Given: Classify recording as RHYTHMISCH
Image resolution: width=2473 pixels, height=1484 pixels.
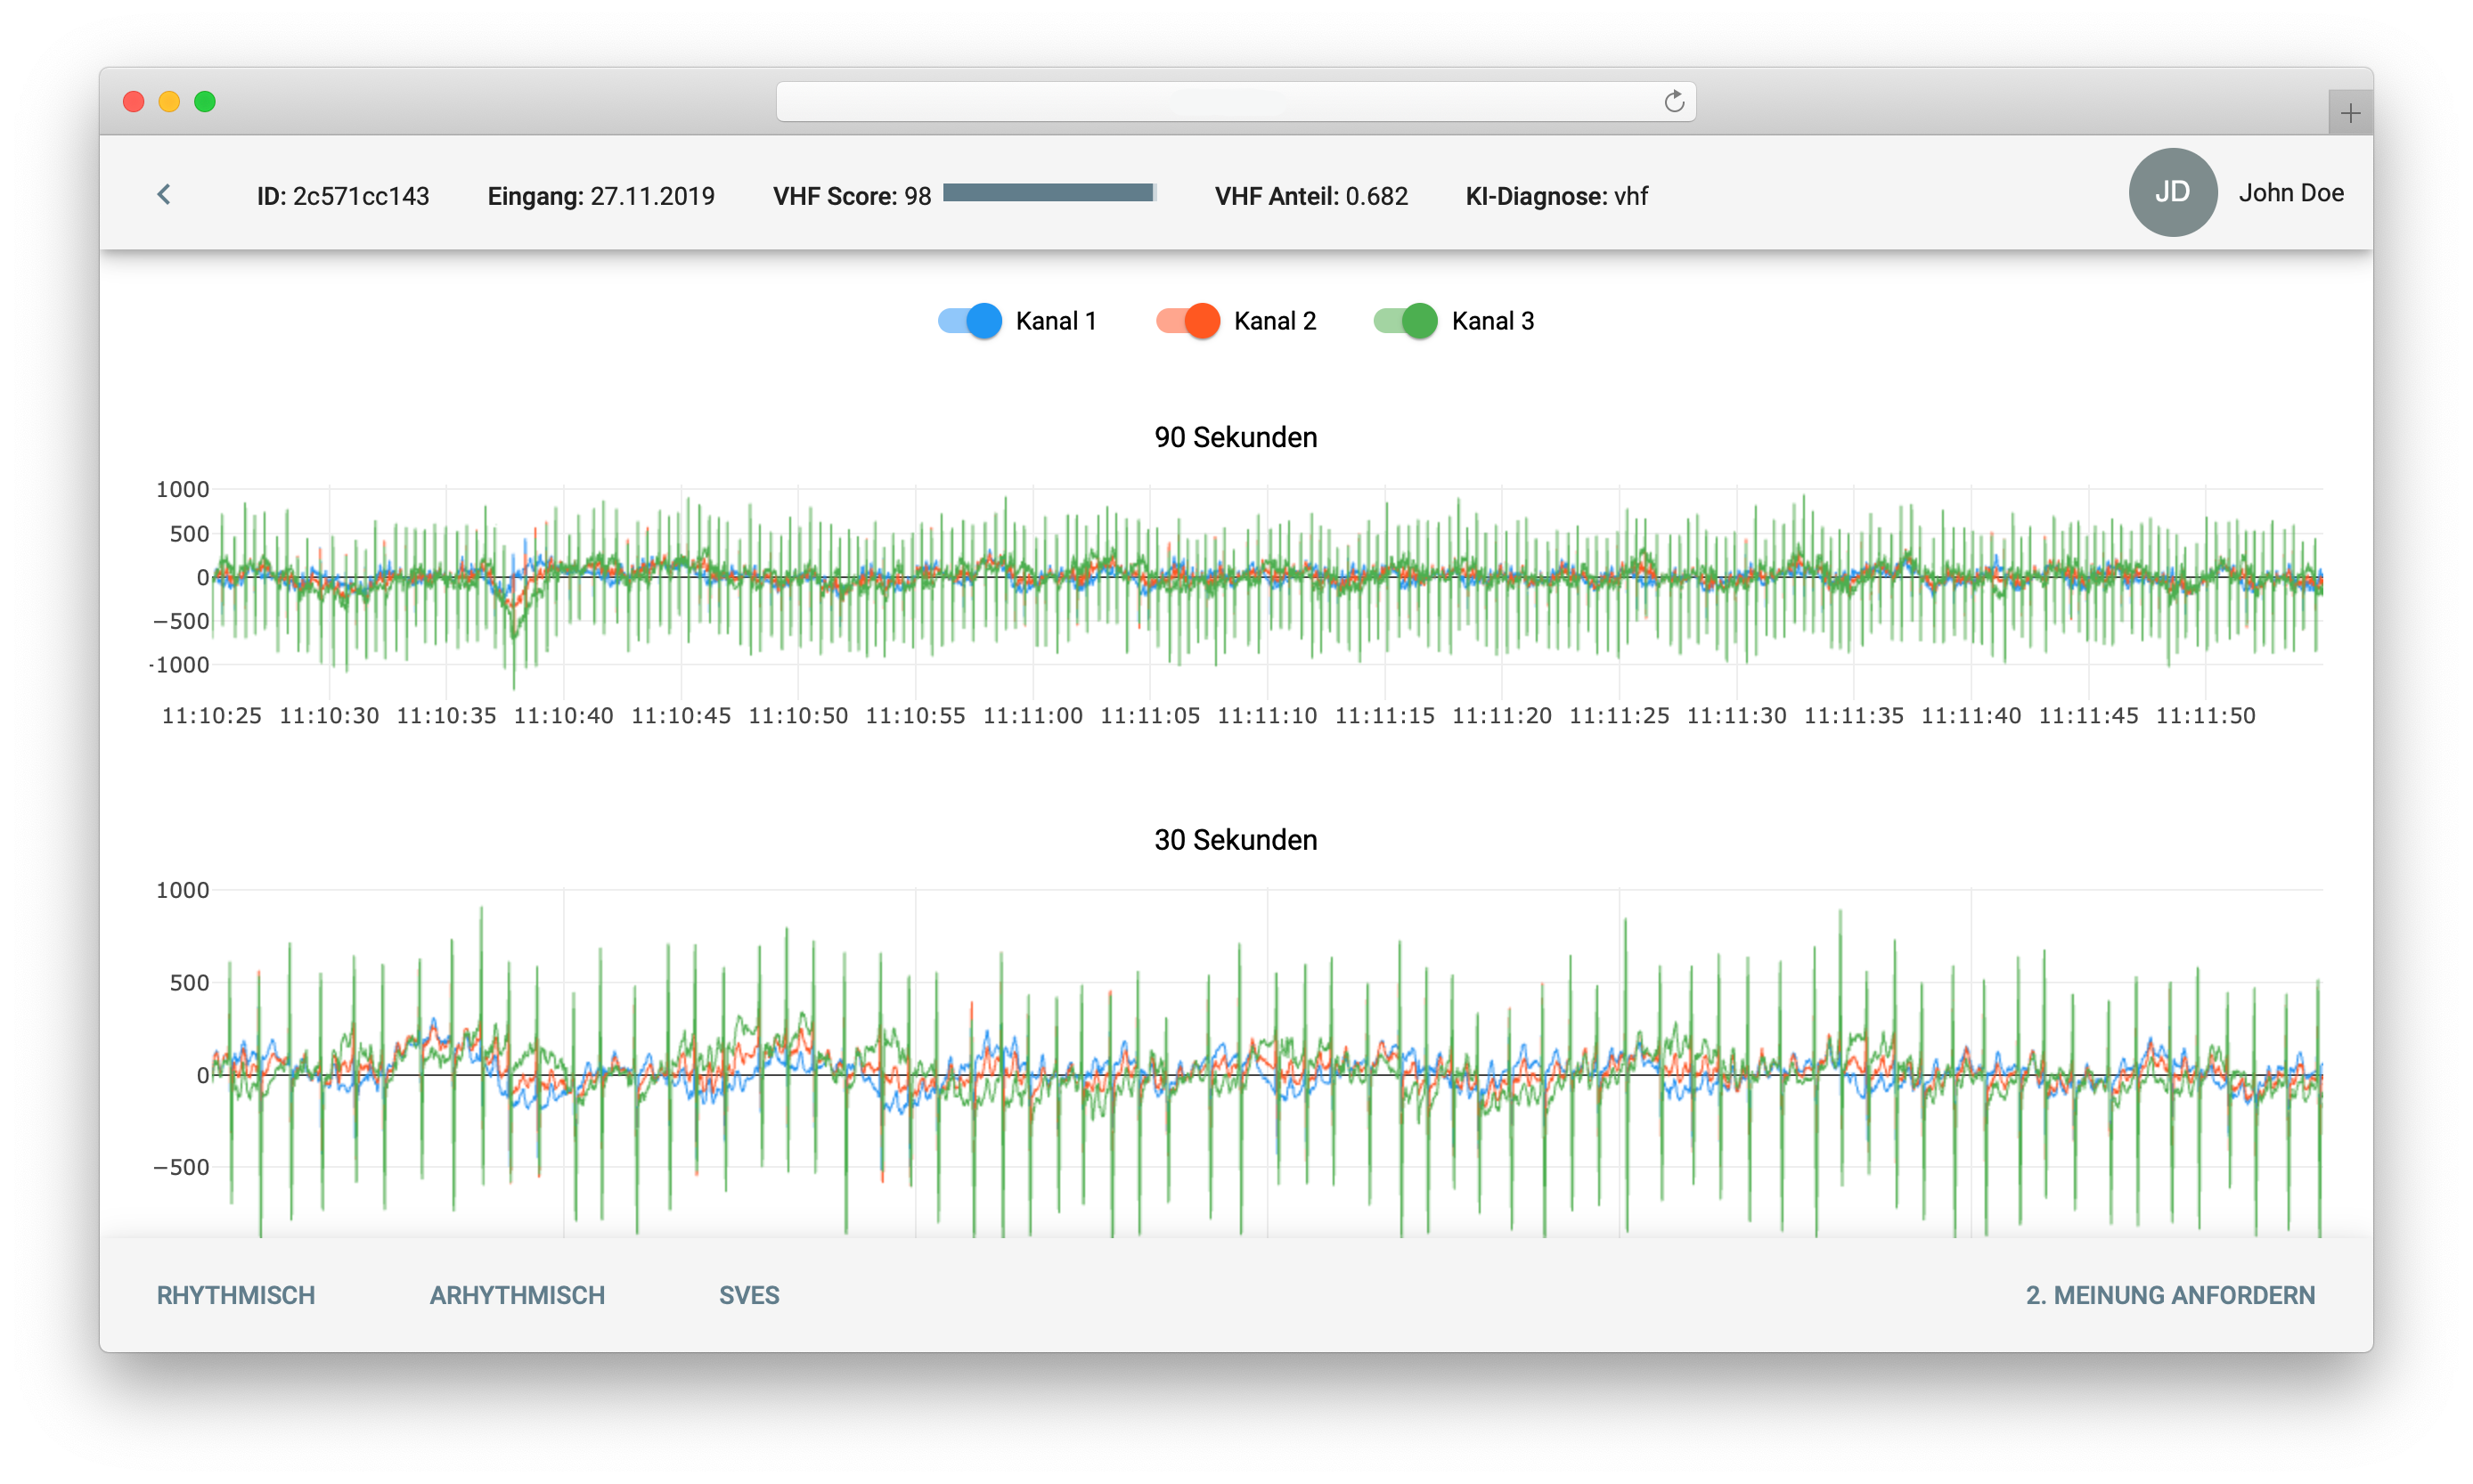Looking at the screenshot, I should click(236, 1295).
